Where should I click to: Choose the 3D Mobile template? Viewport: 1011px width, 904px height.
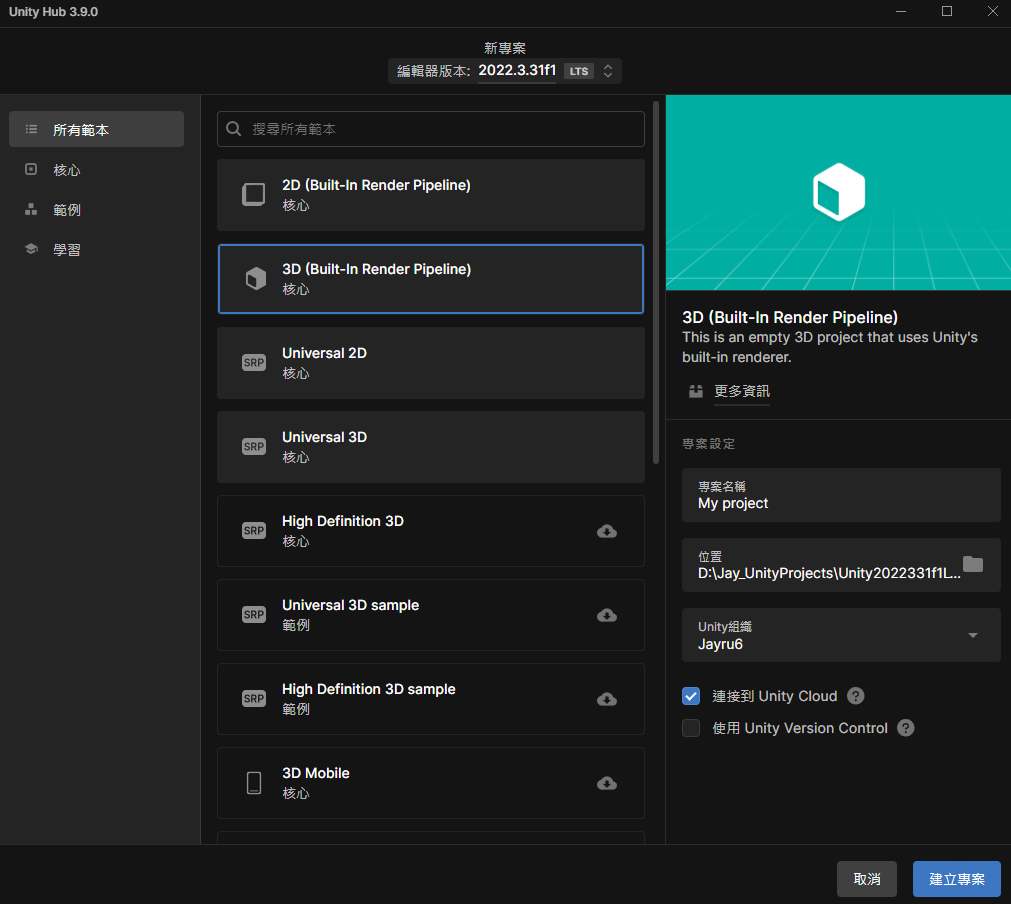click(431, 783)
